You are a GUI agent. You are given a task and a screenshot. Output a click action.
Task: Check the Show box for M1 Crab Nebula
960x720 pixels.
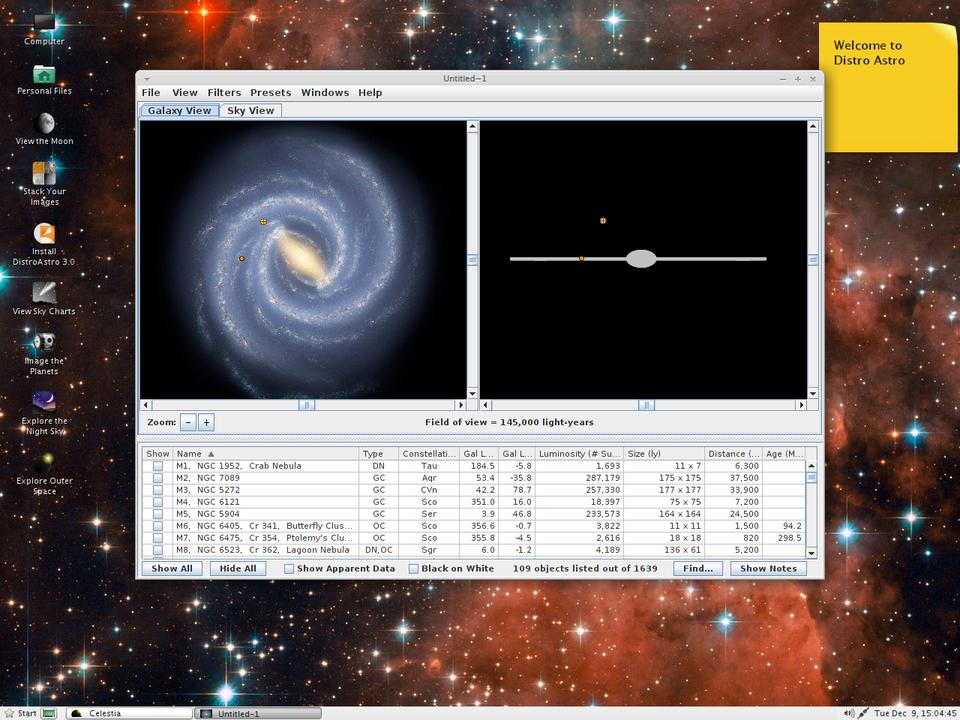point(158,466)
